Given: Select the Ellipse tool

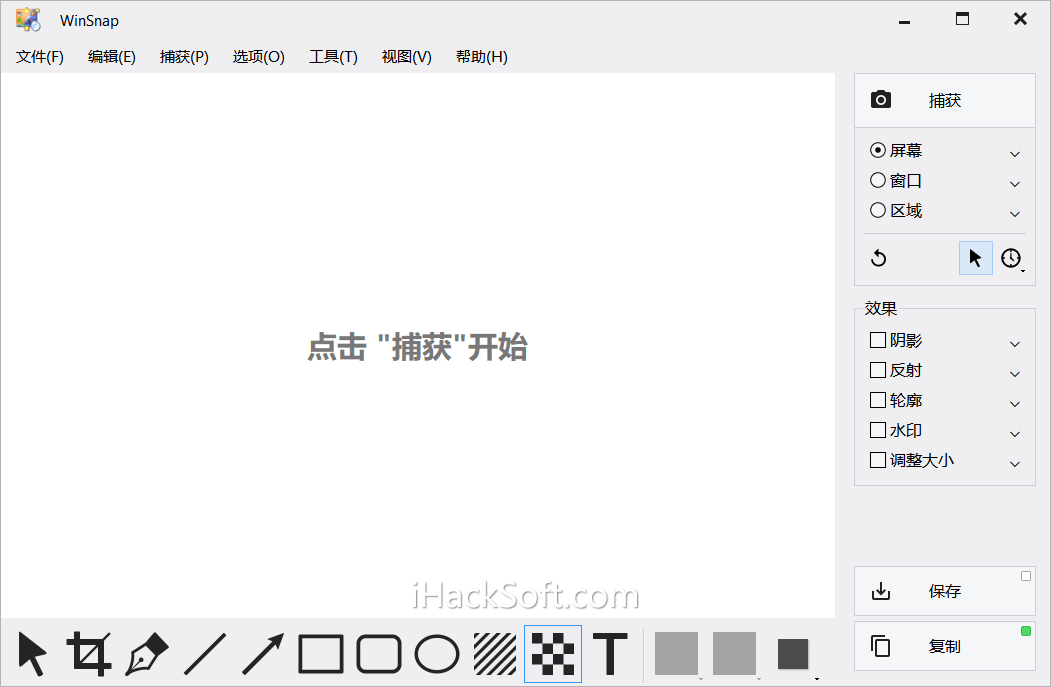Looking at the screenshot, I should 437,653.
